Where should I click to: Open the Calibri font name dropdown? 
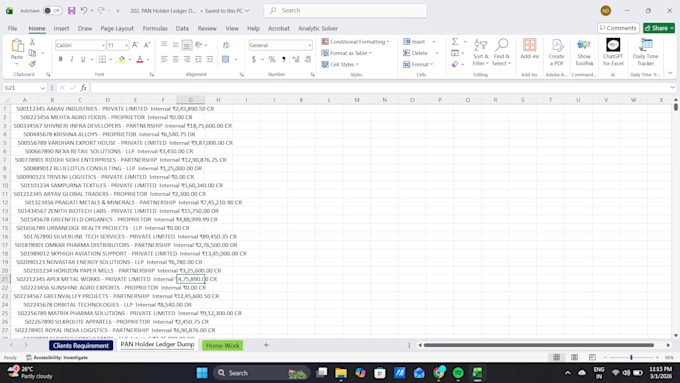[103, 45]
